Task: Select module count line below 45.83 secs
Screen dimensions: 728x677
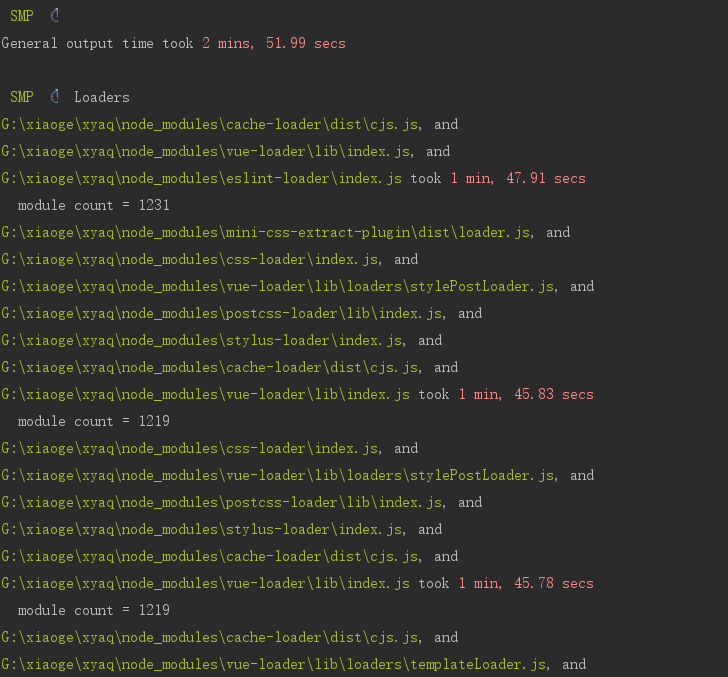Action: coord(93,421)
